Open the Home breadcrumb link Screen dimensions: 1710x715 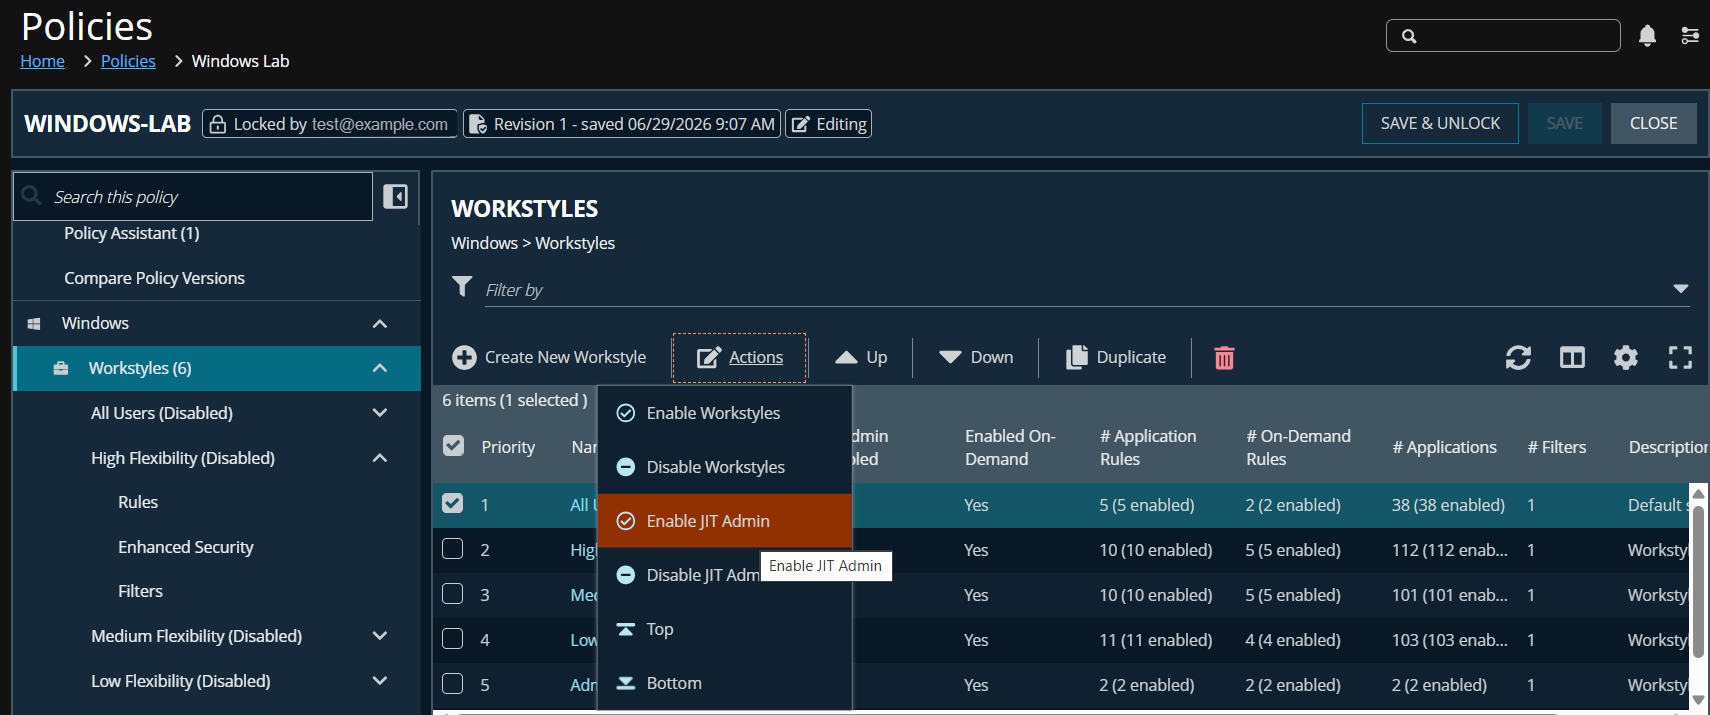[x=42, y=61]
